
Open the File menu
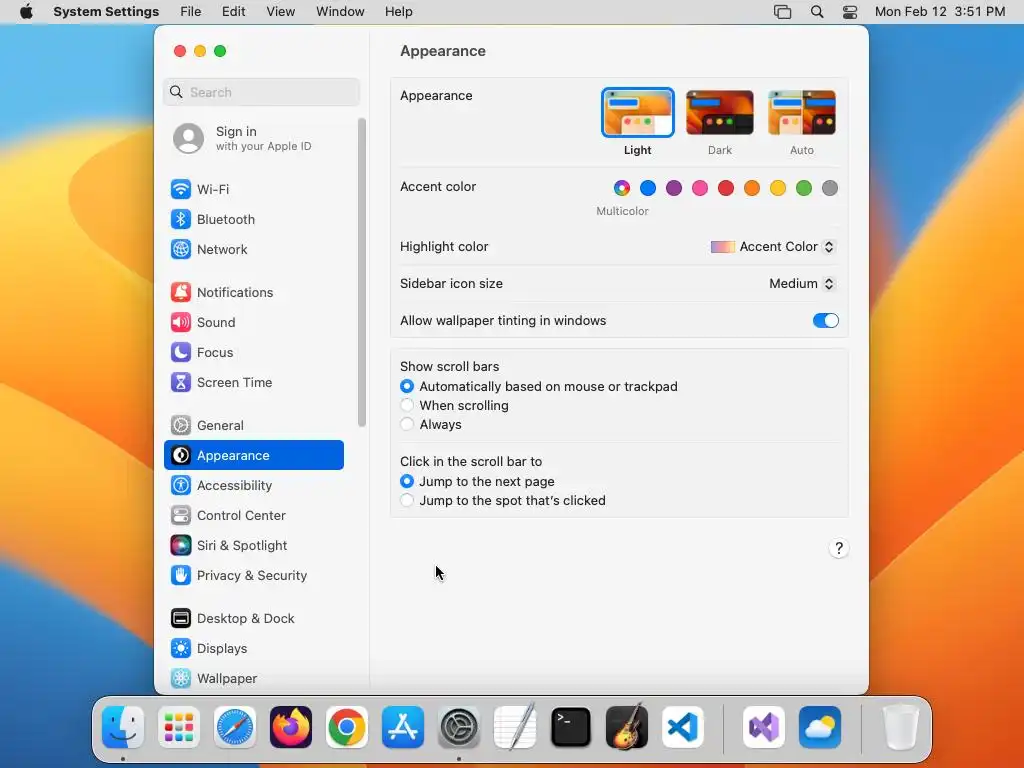pos(191,12)
